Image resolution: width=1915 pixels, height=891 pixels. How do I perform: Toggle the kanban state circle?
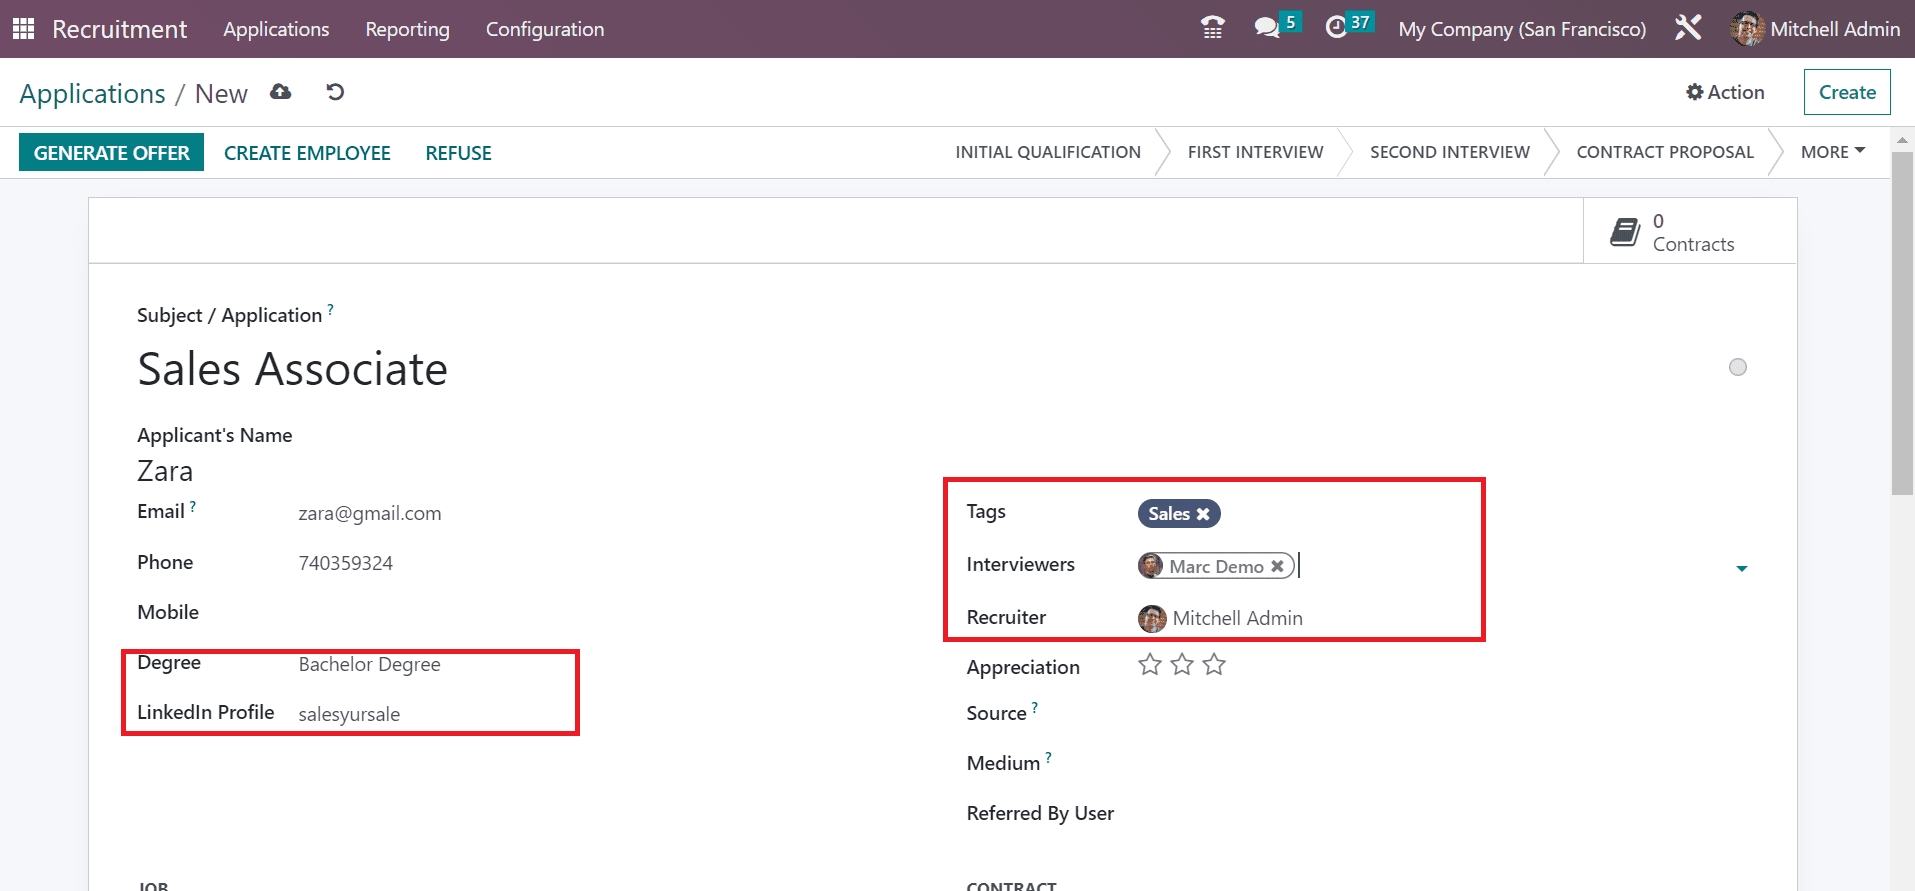(1738, 367)
